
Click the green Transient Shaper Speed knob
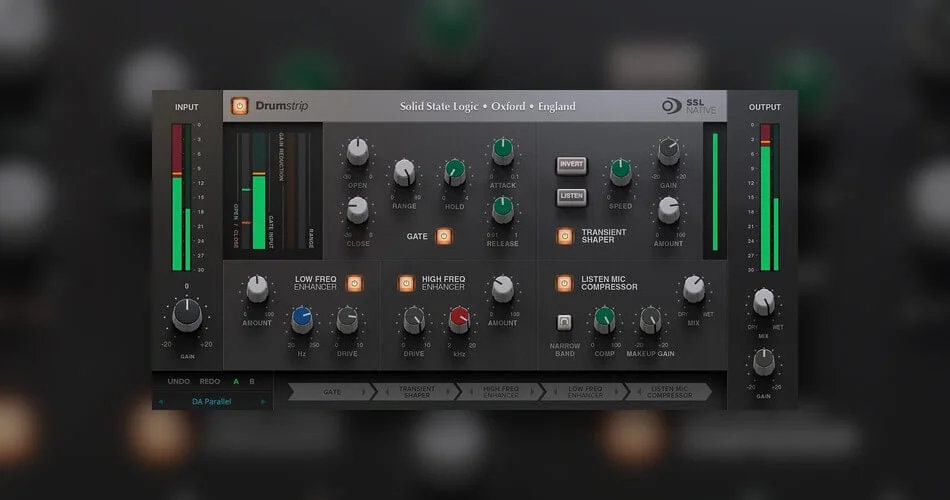tap(620, 172)
